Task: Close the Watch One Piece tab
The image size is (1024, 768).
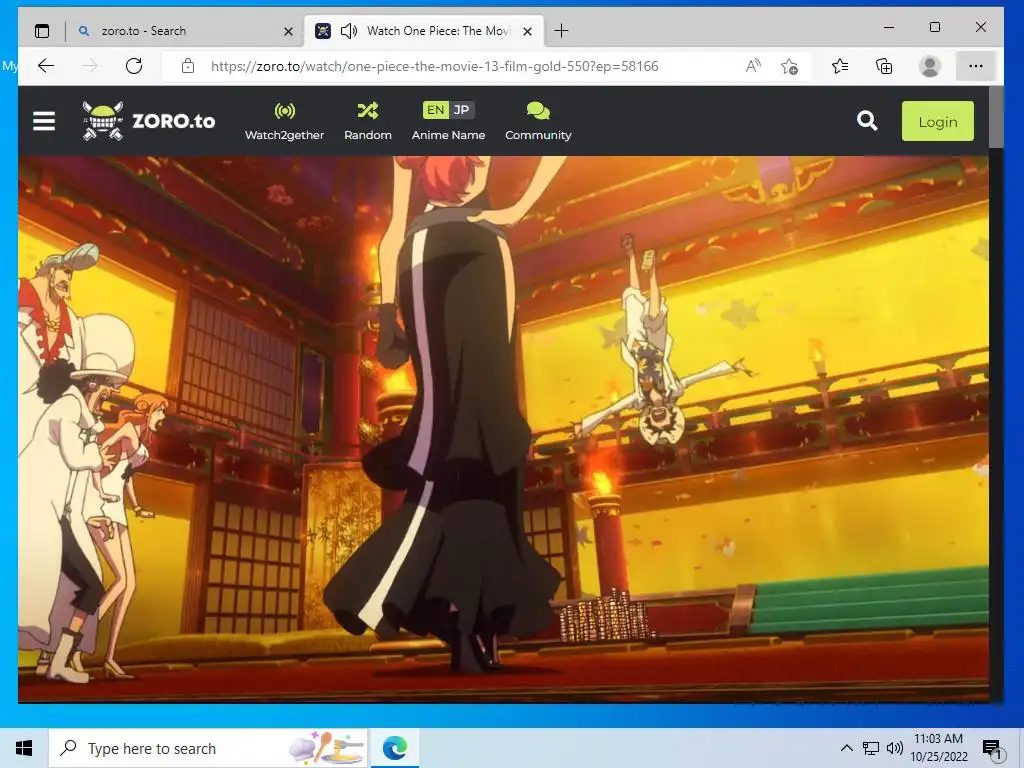Action: tap(528, 31)
